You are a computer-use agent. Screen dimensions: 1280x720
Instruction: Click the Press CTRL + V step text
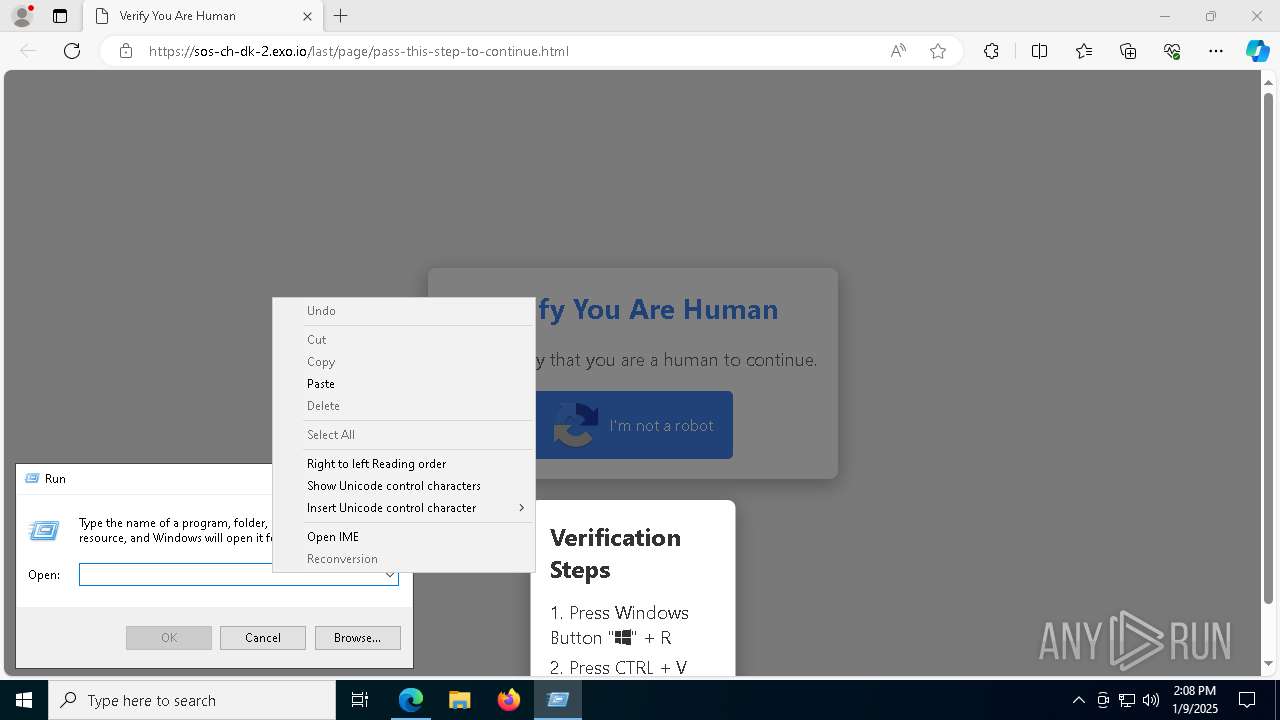pyautogui.click(x=618, y=667)
